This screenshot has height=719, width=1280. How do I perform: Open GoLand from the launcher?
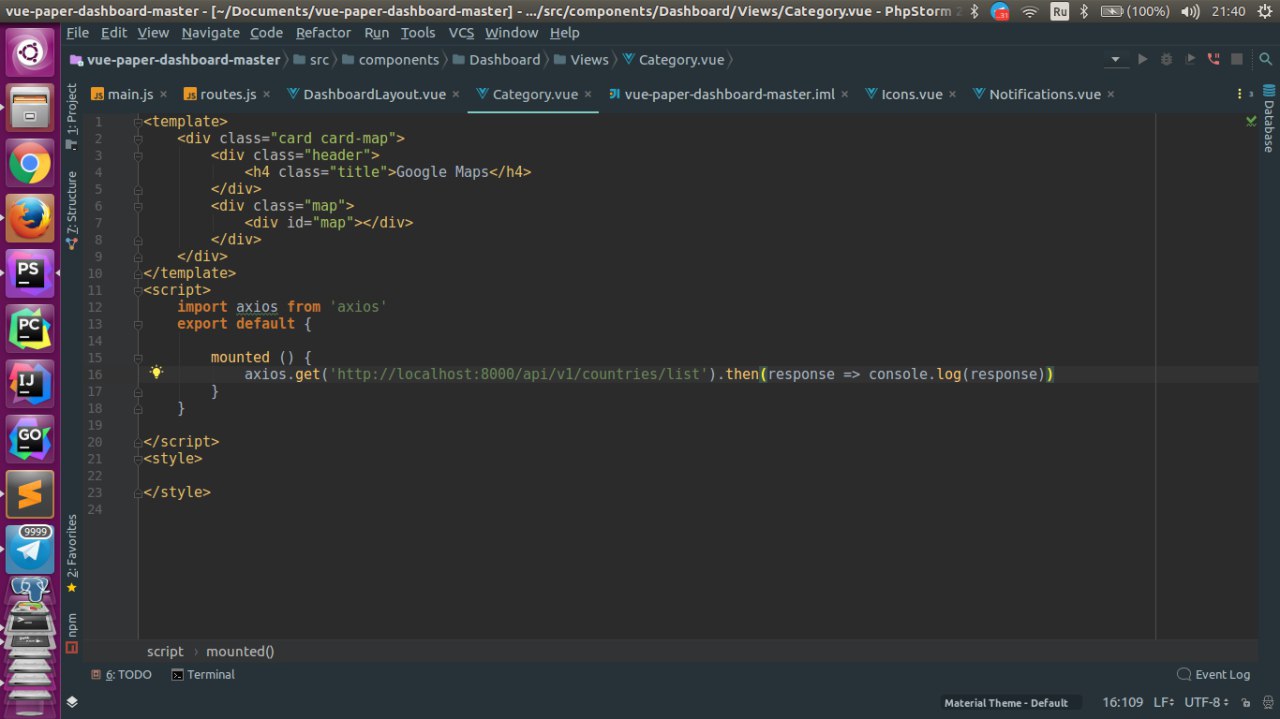point(30,438)
